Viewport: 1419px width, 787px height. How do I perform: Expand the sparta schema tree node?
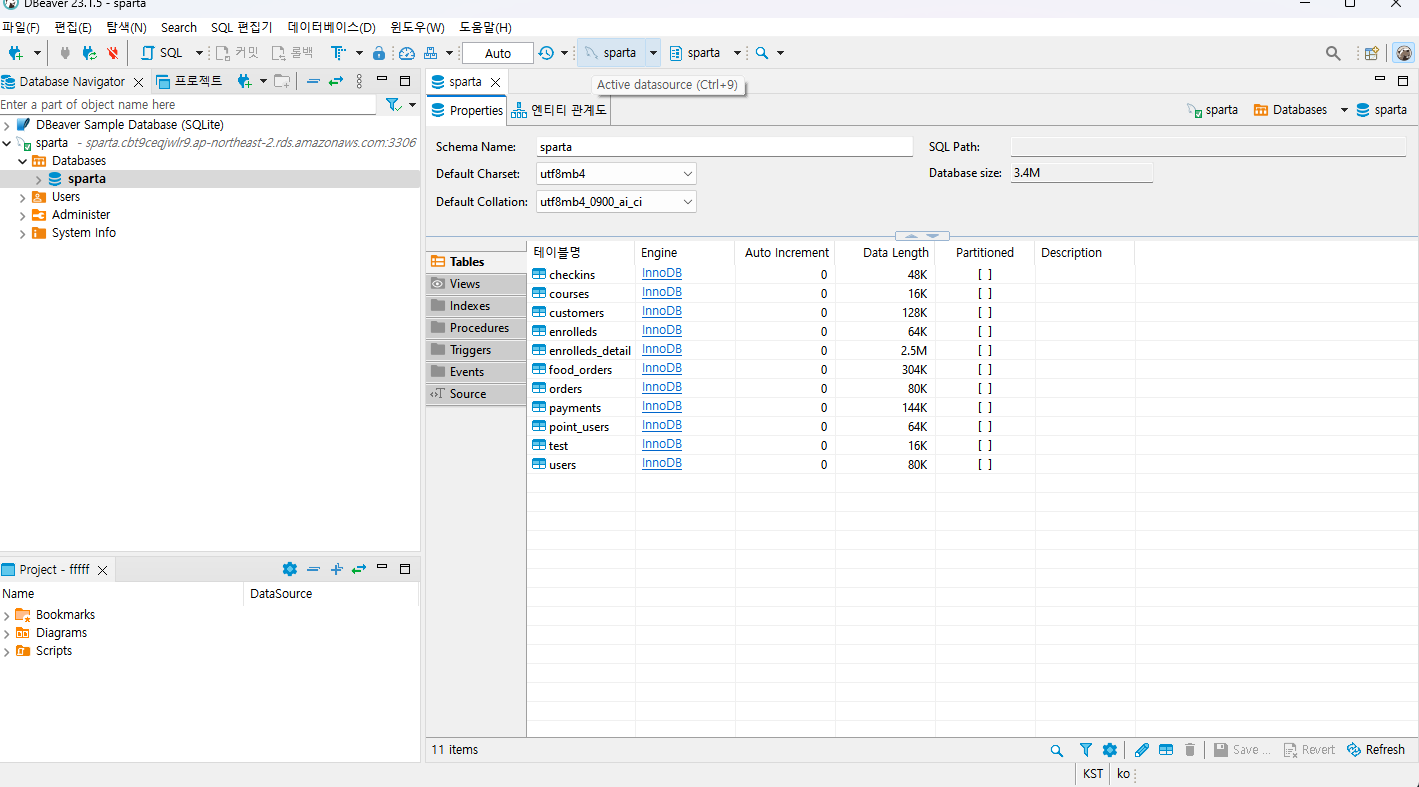pos(38,180)
